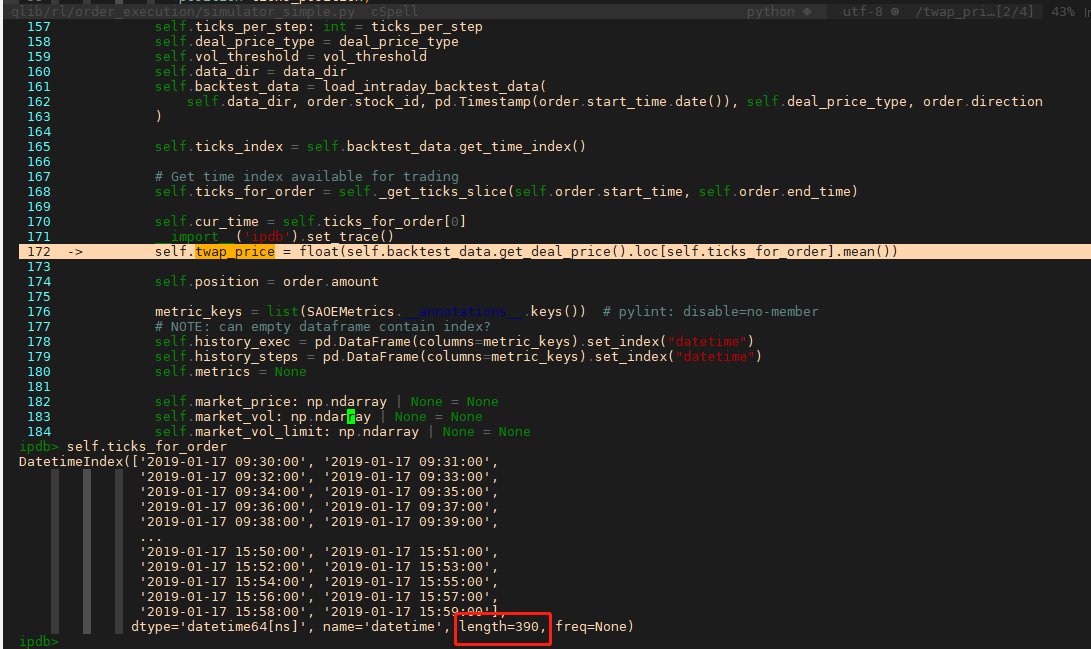Click the collapsed '...' row in DatetimeIndex output
This screenshot has width=1091, height=649.
click(x=151, y=537)
